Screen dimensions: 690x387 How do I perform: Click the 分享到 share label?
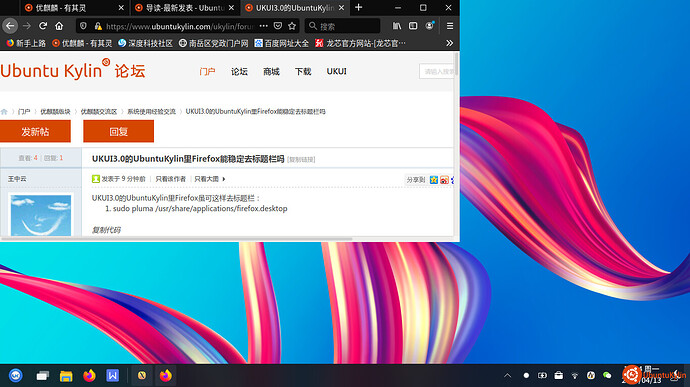pyautogui.click(x=415, y=180)
